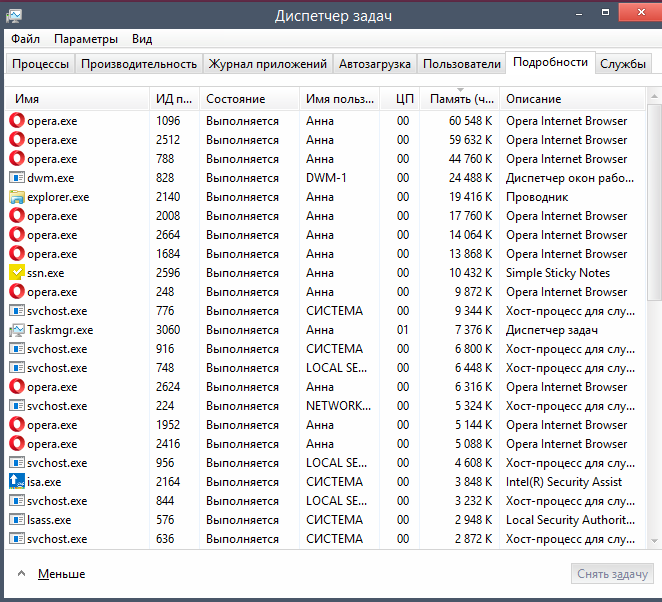Click the Intel(R) Security Assist description
Viewport: 662px width, 602px height.
click(x=564, y=482)
